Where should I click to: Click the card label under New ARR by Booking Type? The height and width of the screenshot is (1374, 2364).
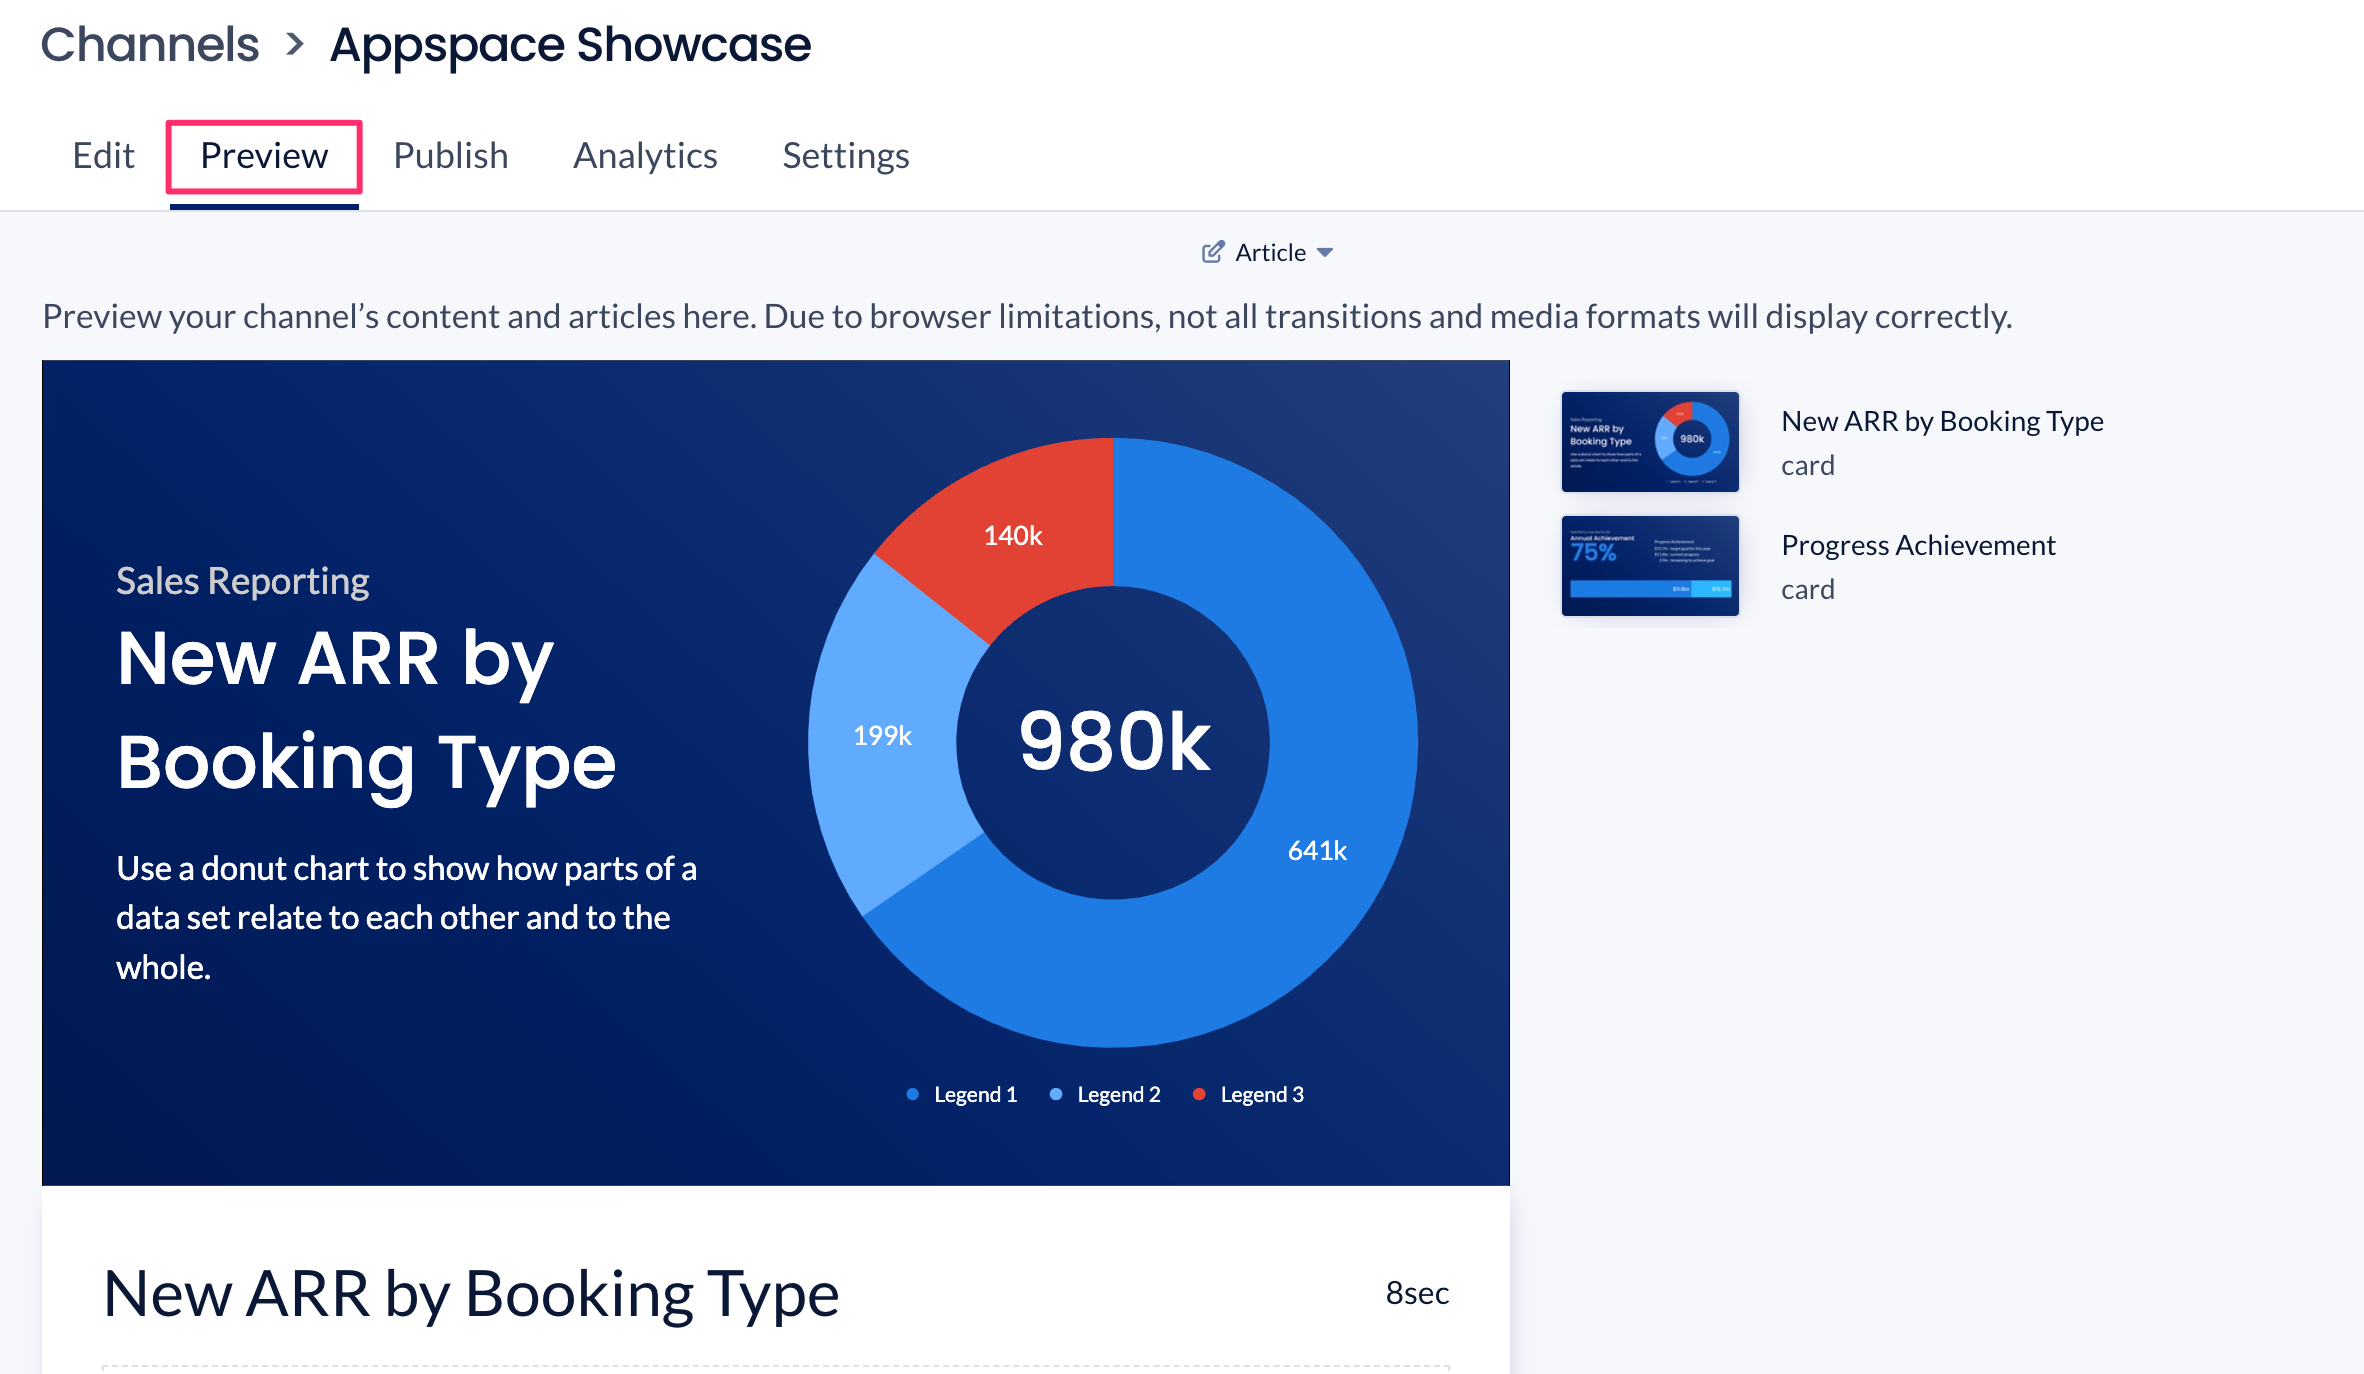tap(1808, 465)
